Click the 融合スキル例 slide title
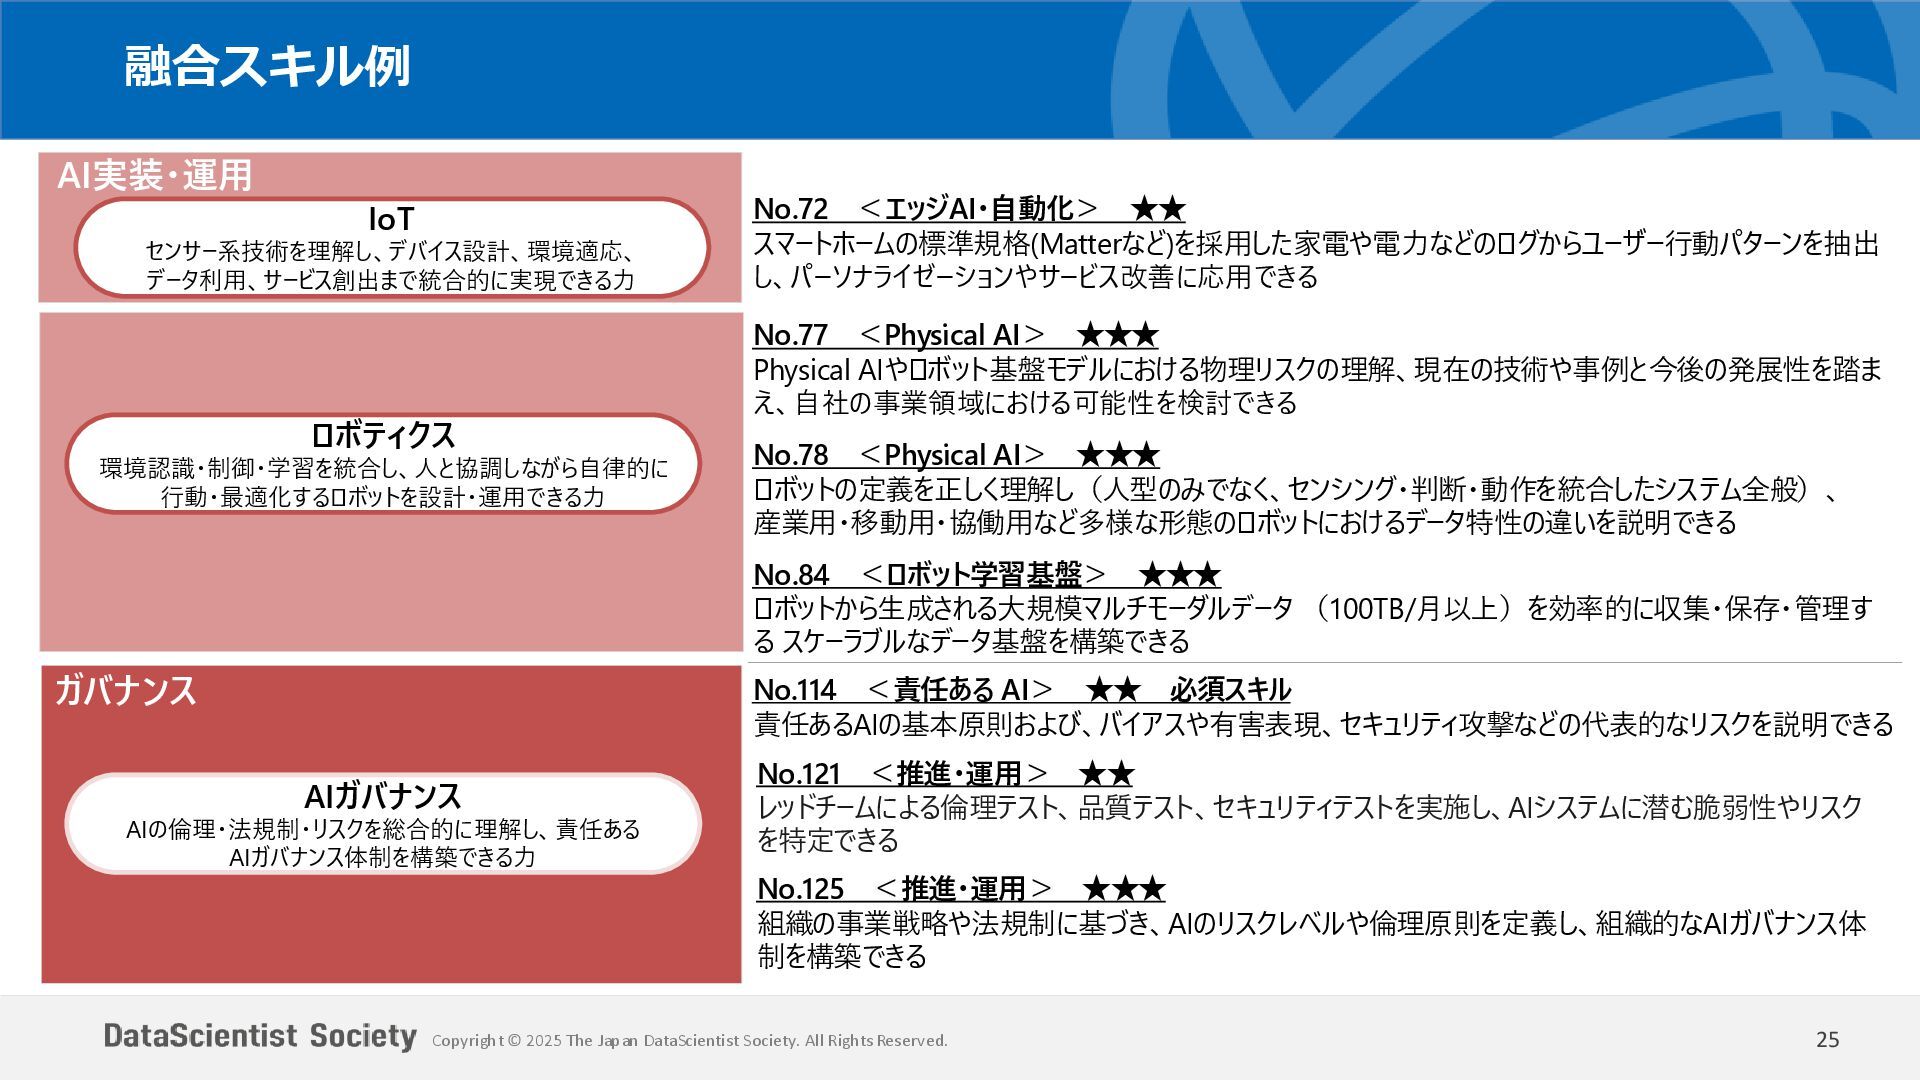The width and height of the screenshot is (1920, 1080). tap(266, 67)
